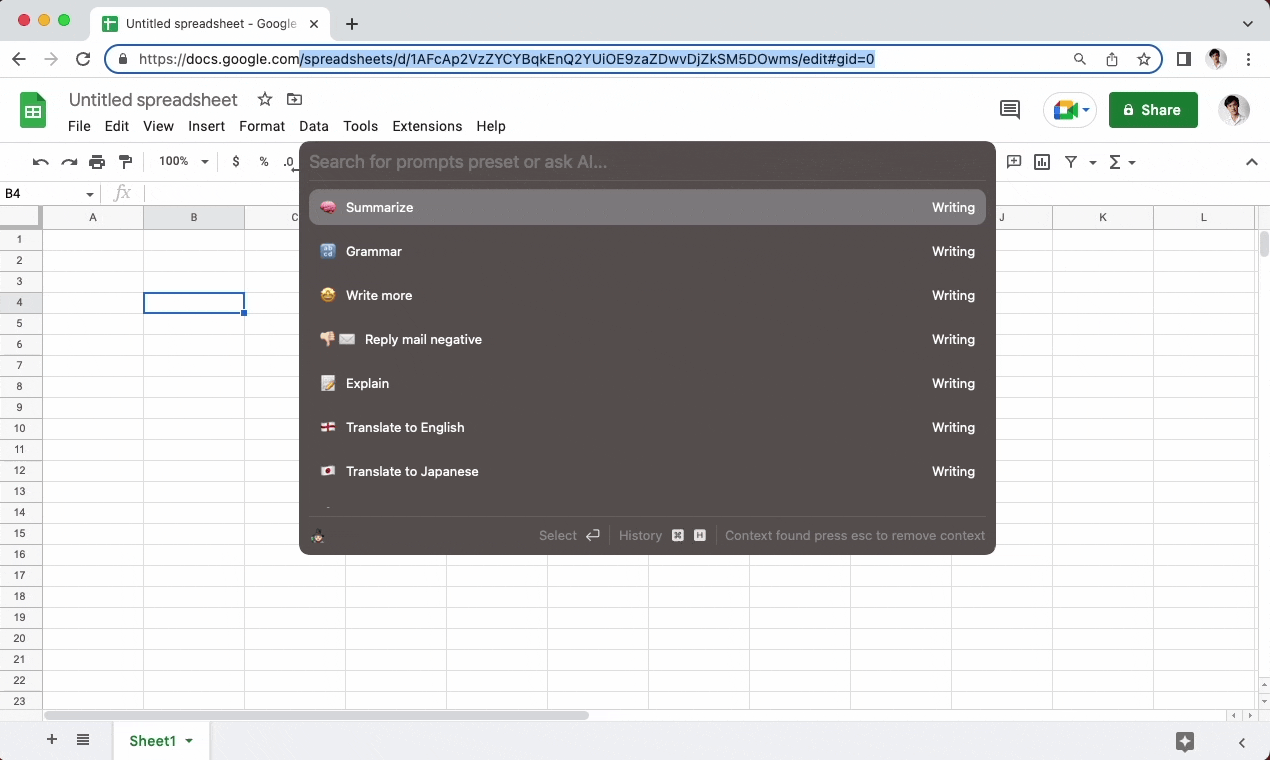Insert a chart using the chart icon
The image size is (1270, 760).
click(x=1042, y=162)
